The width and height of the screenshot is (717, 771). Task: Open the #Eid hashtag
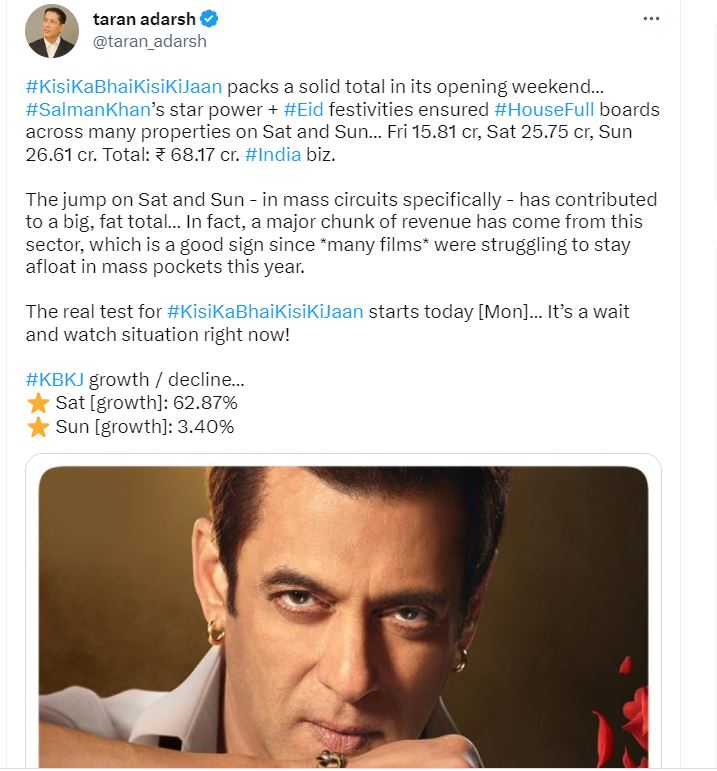[302, 109]
